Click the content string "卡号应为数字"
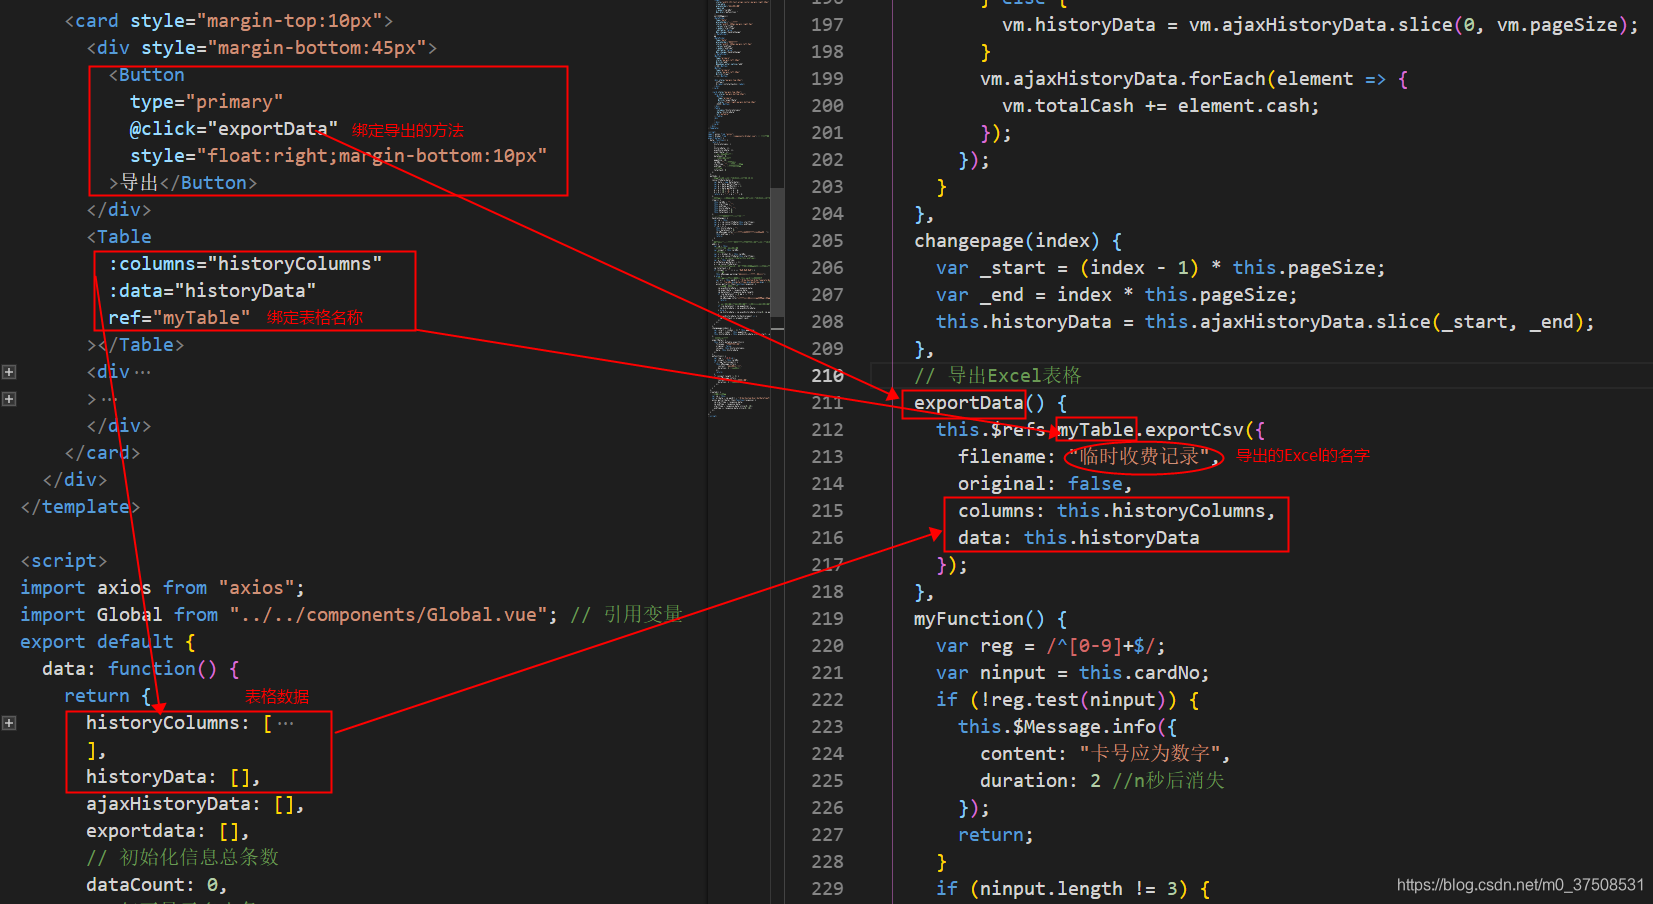The height and width of the screenshot is (904, 1653). coord(1150,754)
